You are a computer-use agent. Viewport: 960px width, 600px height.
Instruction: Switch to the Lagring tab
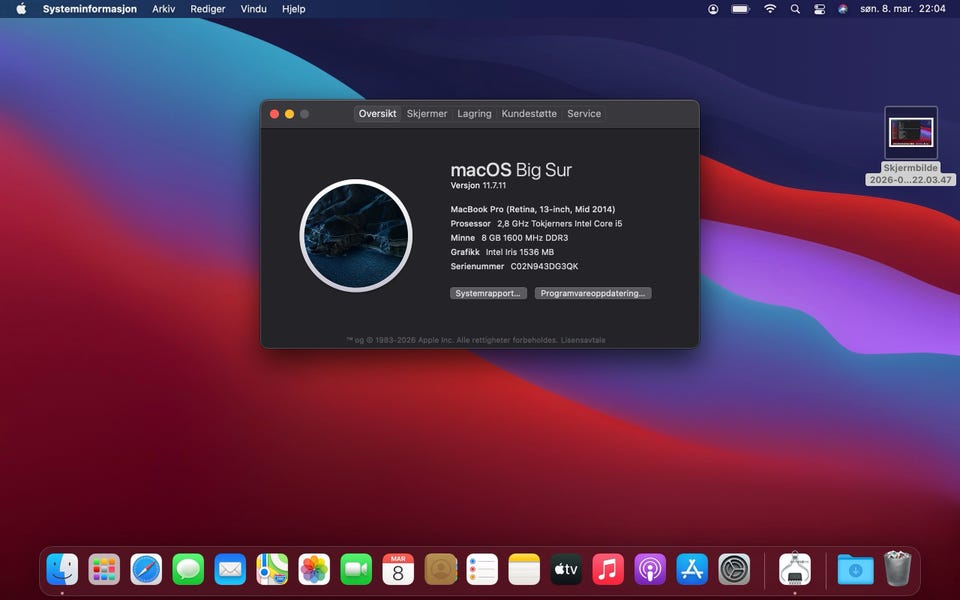pos(474,114)
